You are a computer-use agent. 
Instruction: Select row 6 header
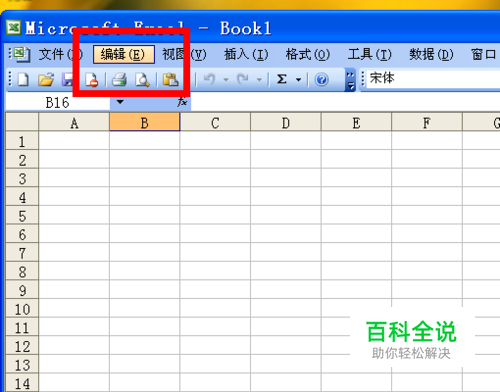[x=22, y=233]
